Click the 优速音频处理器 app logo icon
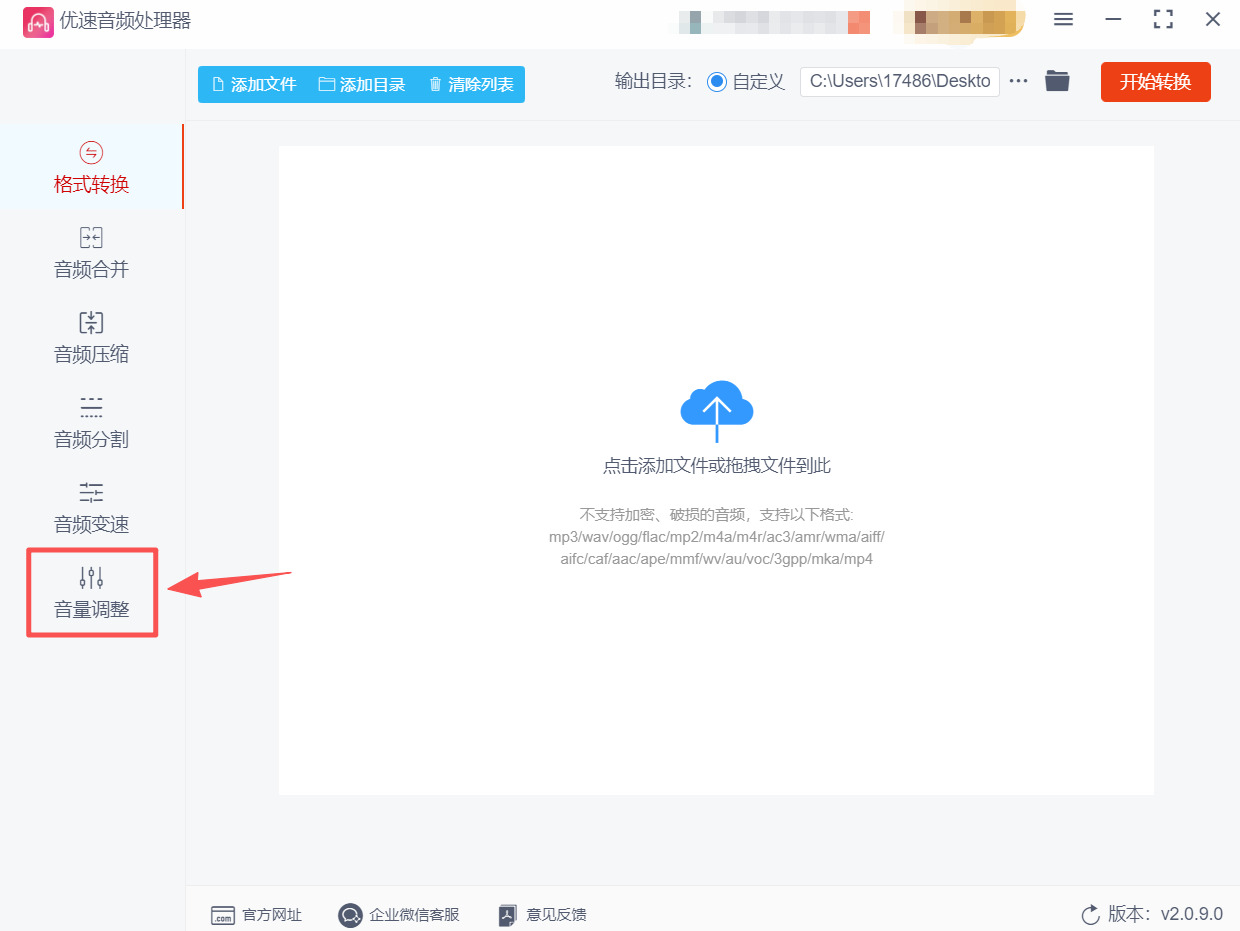 pos(38,22)
